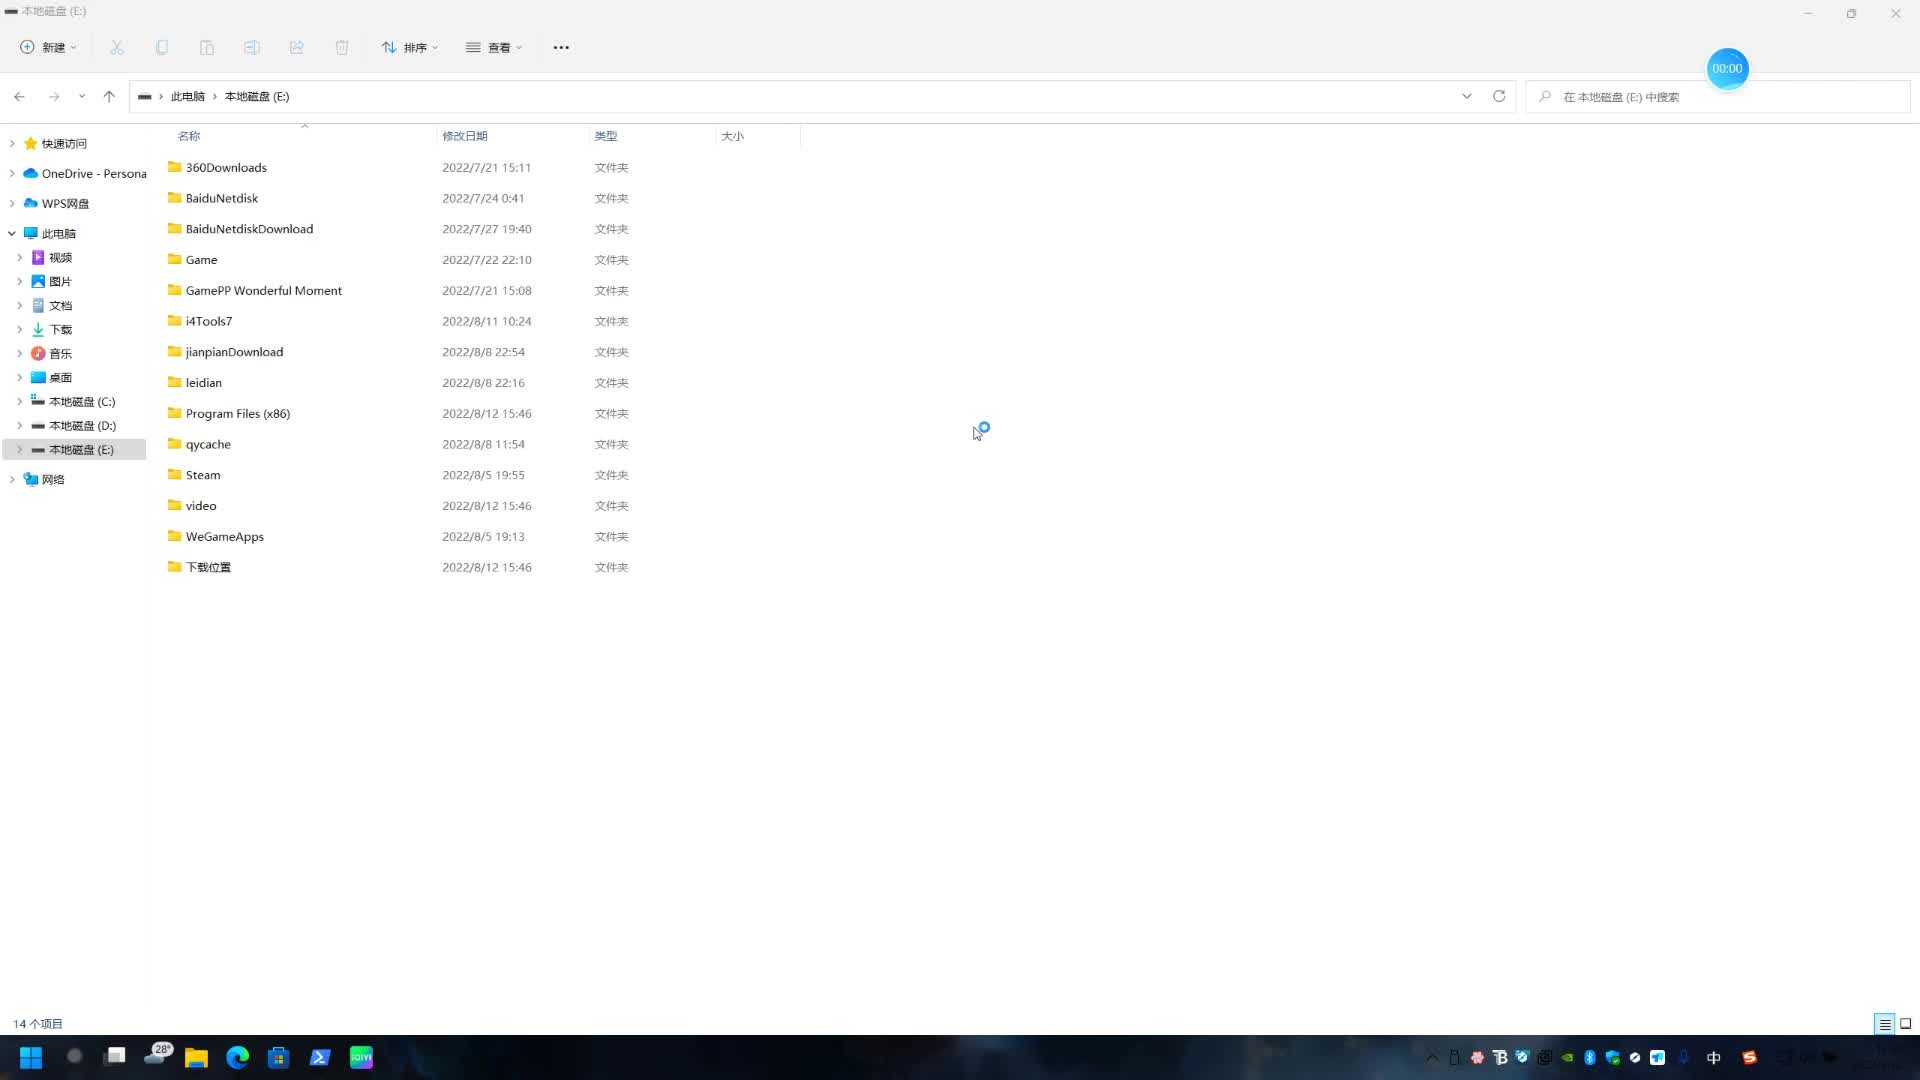Expand the 本地磁盘 (C:) tree node
1920x1080 pixels.
coord(19,401)
